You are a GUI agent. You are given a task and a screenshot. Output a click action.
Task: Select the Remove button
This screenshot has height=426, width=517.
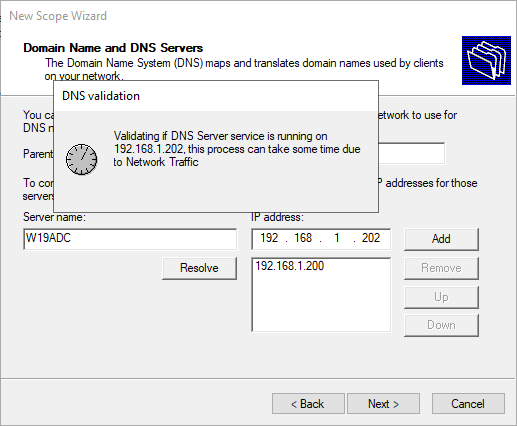441,268
